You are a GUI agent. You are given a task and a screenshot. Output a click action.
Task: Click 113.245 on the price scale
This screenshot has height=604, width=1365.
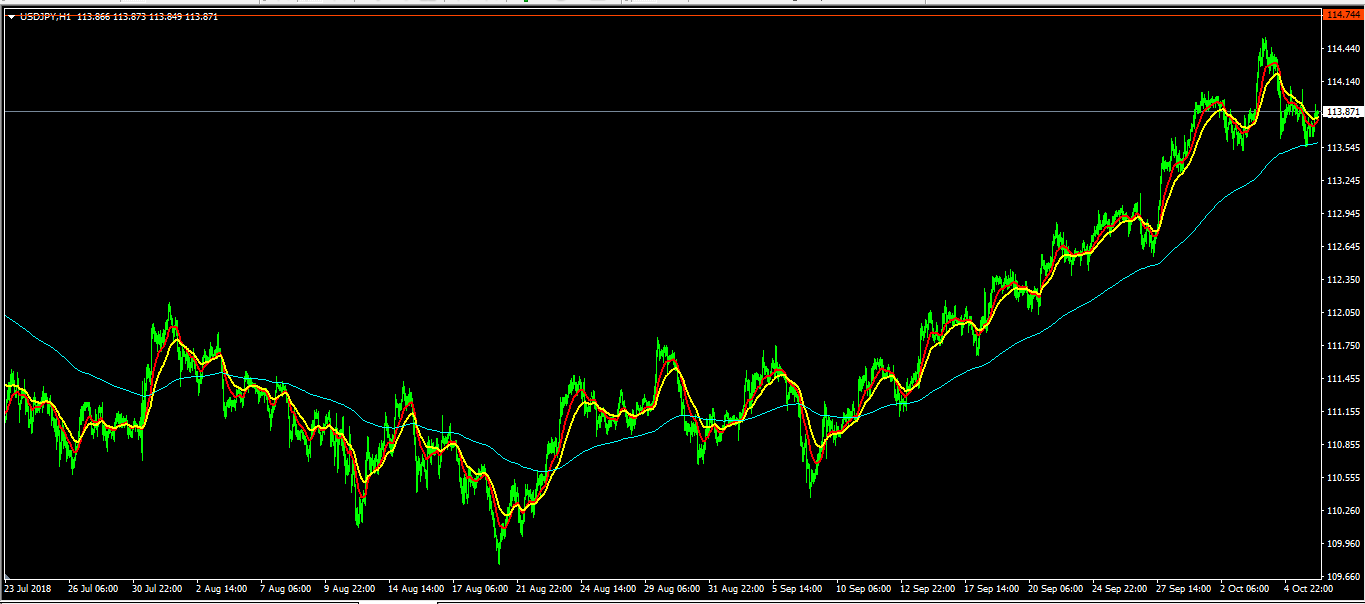tap(1342, 181)
